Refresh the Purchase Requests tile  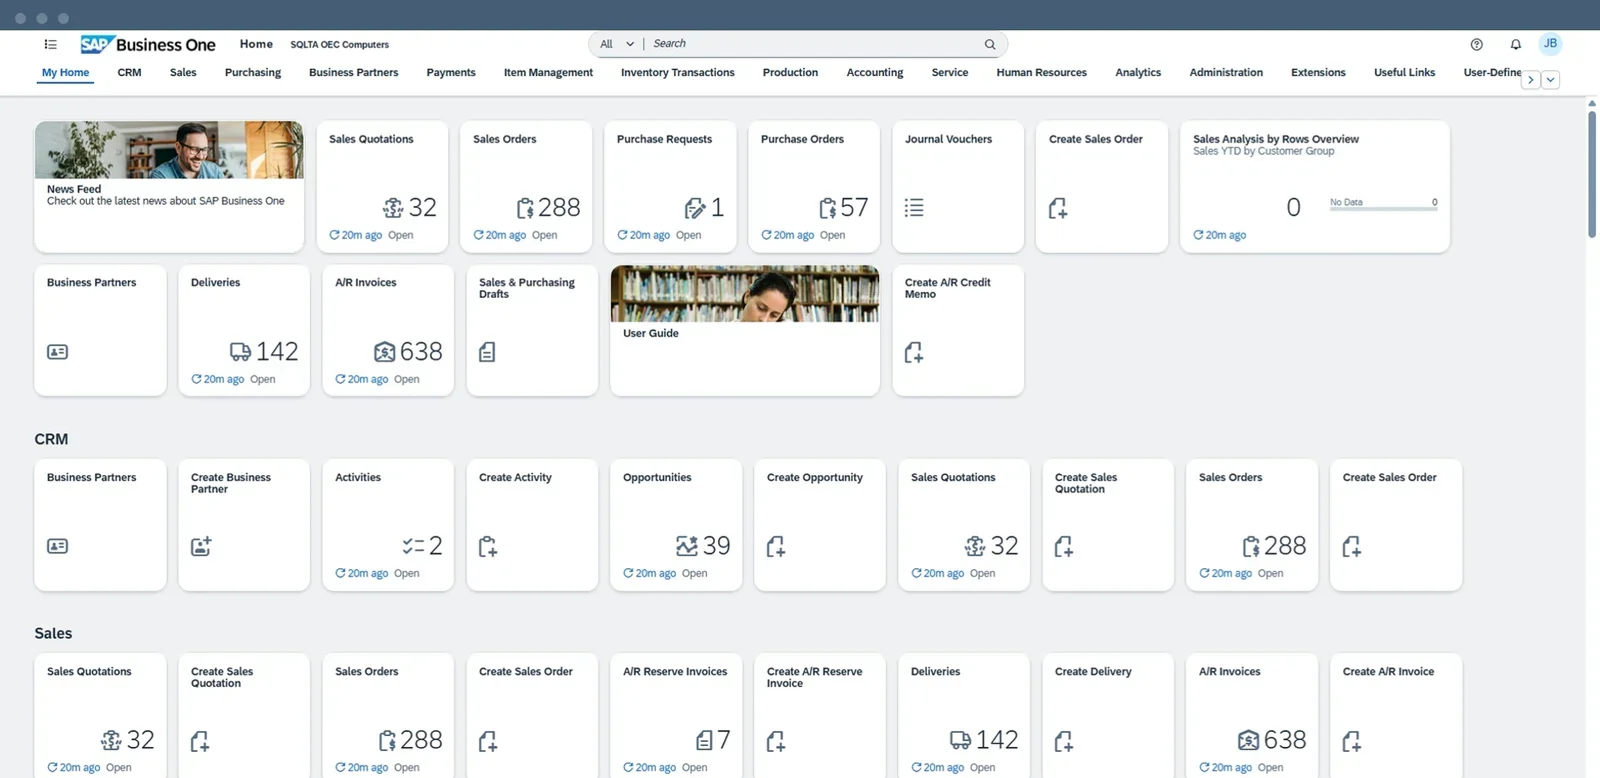[x=622, y=235]
